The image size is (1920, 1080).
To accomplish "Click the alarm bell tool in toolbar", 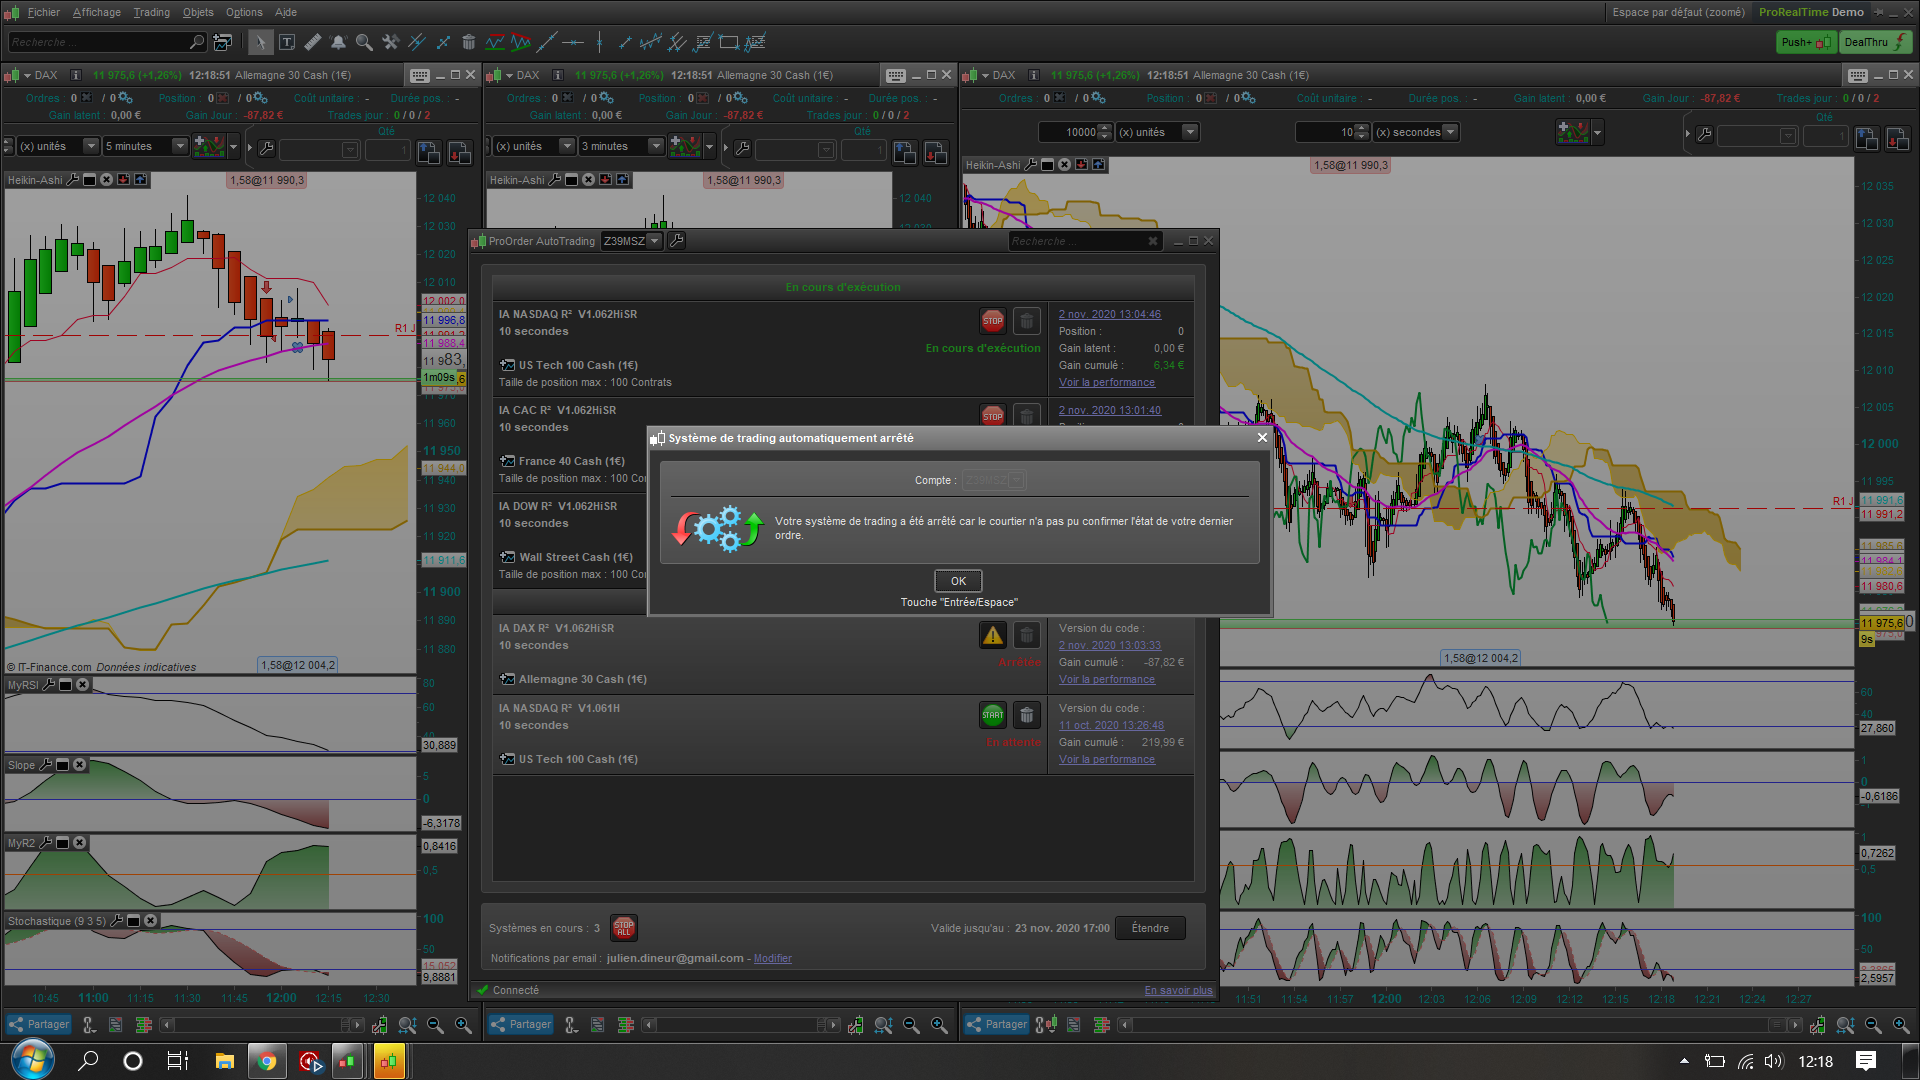I will [338, 42].
